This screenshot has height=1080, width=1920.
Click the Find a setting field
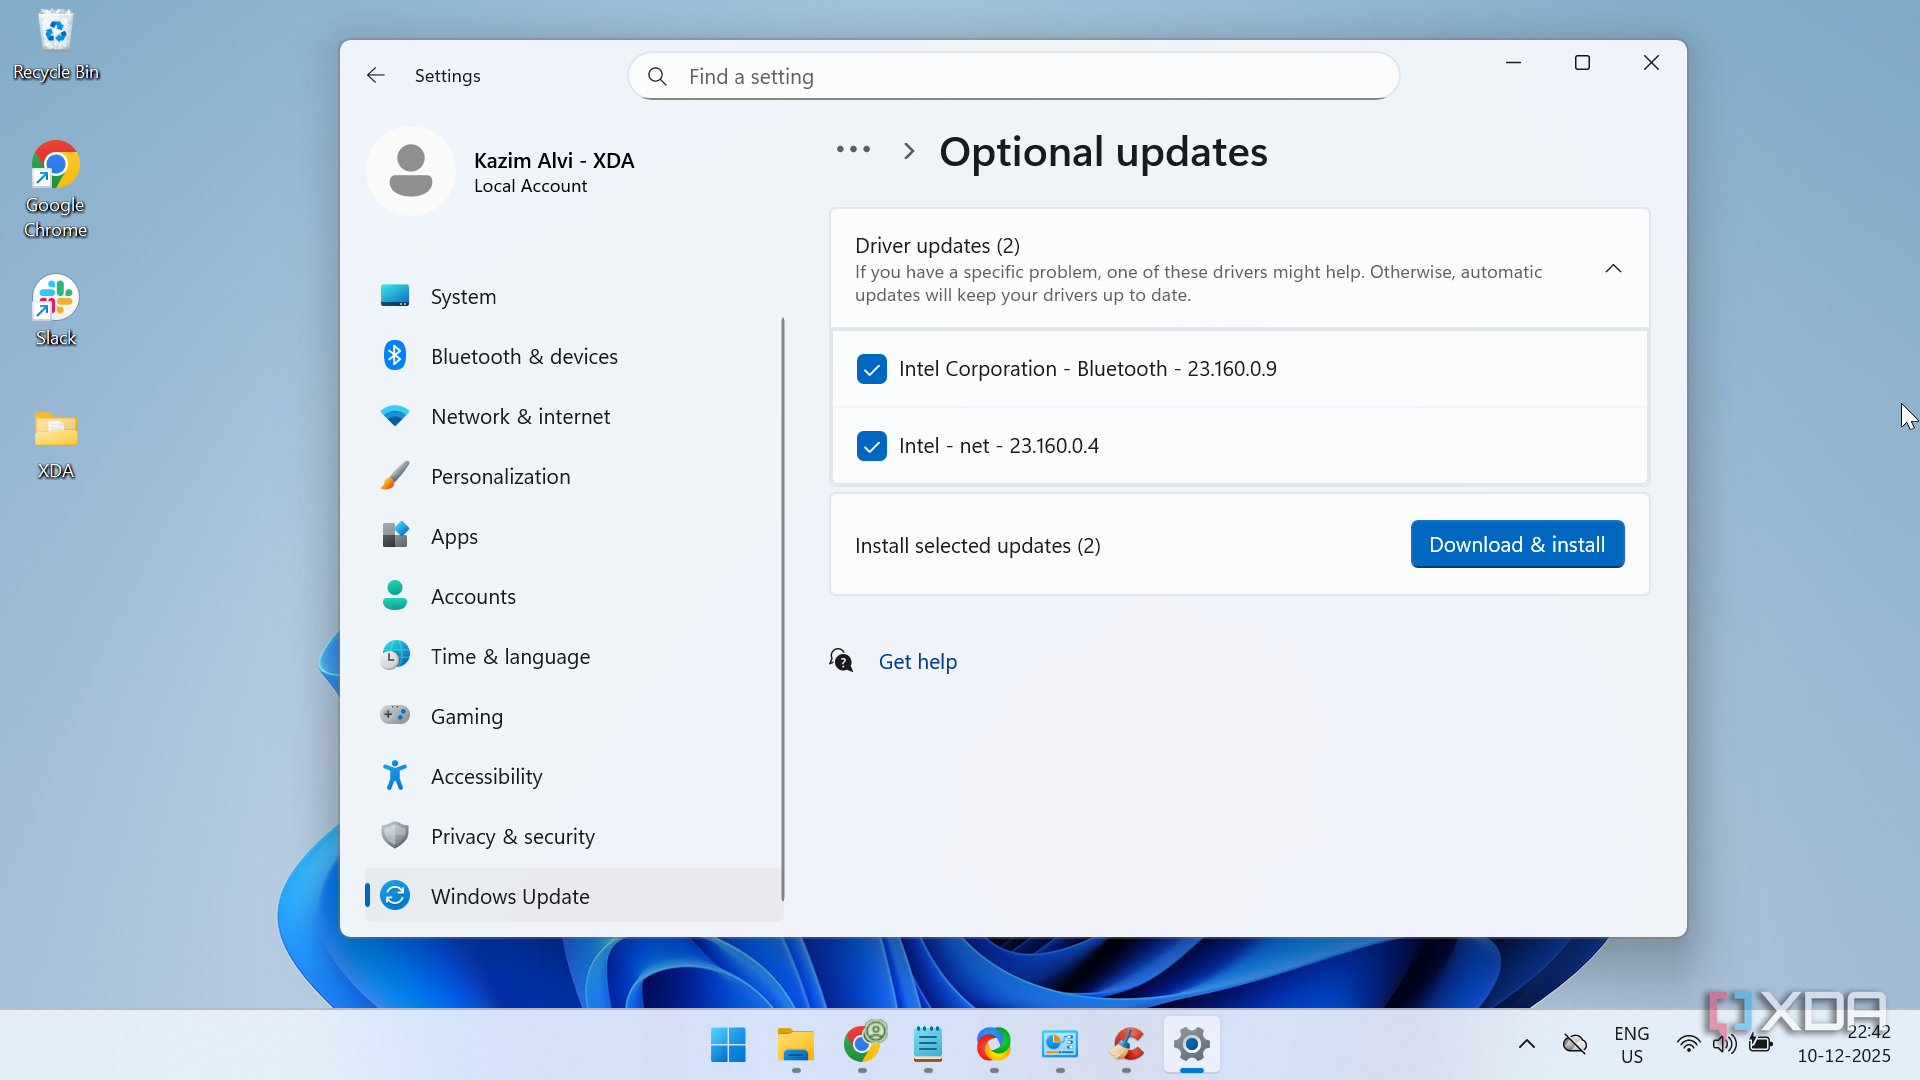click(1030, 77)
